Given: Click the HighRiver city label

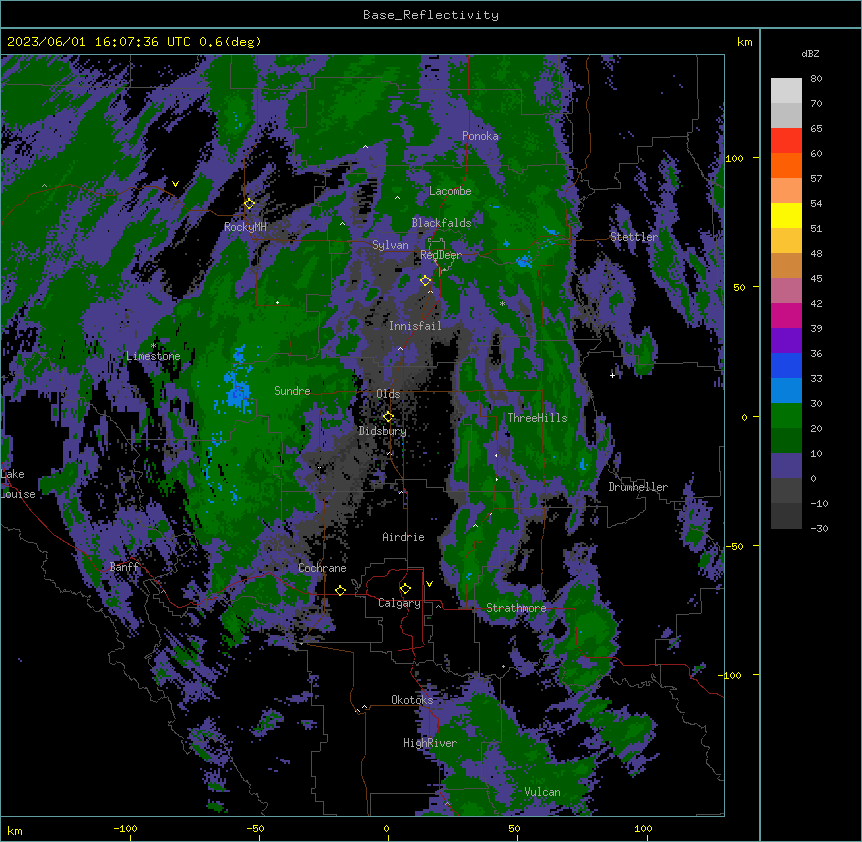Looking at the screenshot, I should point(430,743).
